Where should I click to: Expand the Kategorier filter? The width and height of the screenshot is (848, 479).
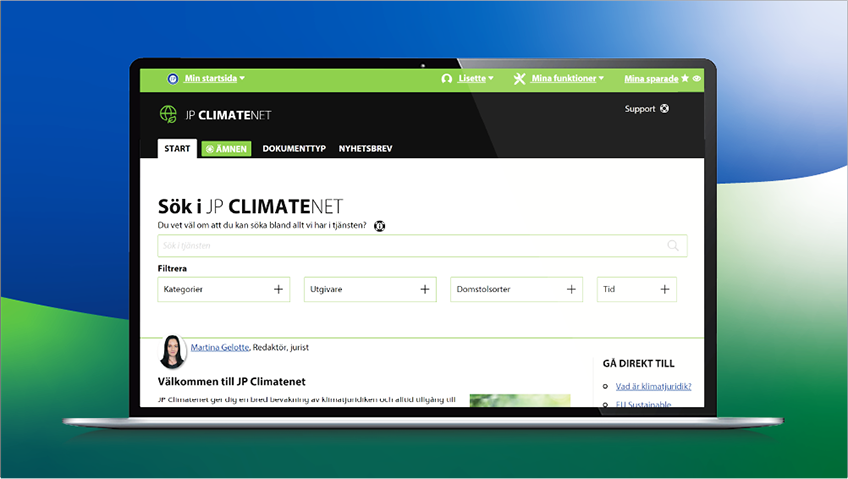(x=224, y=289)
